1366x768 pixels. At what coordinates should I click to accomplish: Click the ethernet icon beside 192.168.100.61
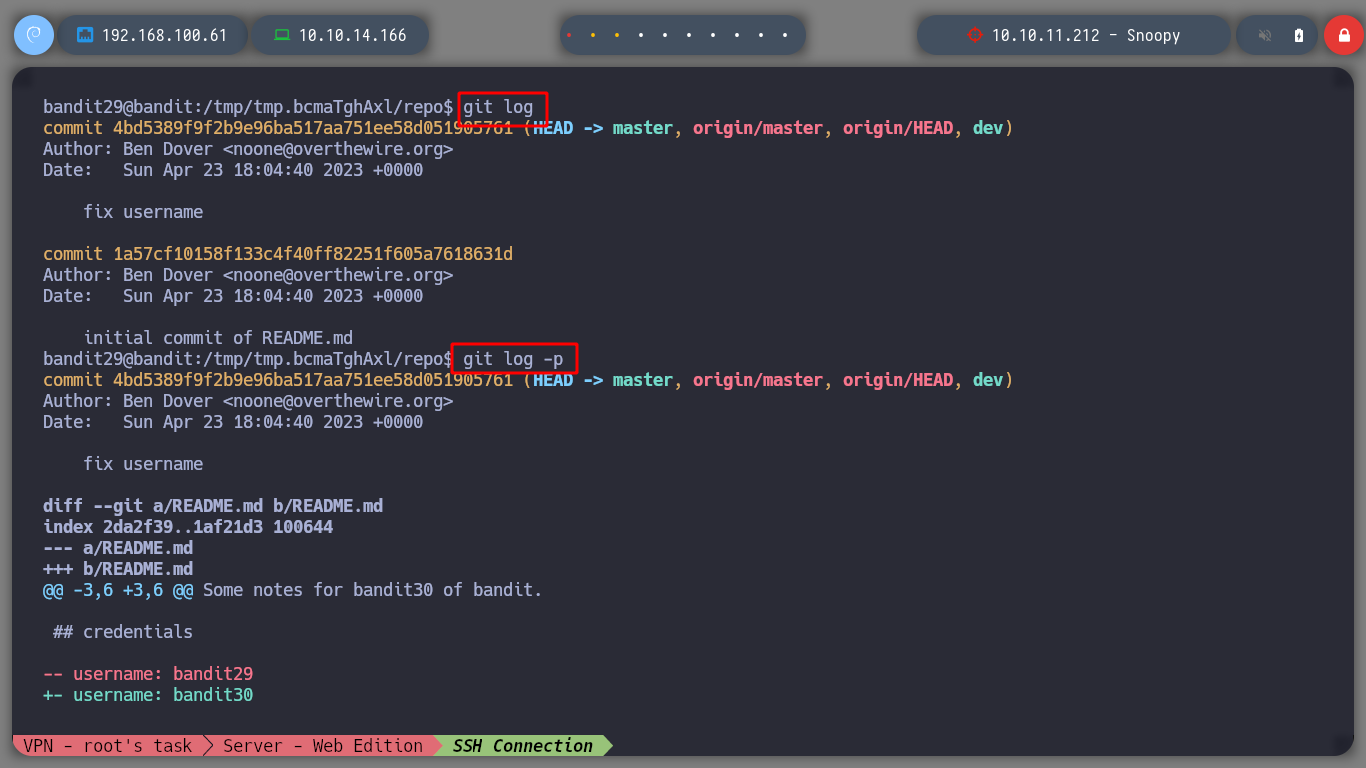(x=85, y=35)
